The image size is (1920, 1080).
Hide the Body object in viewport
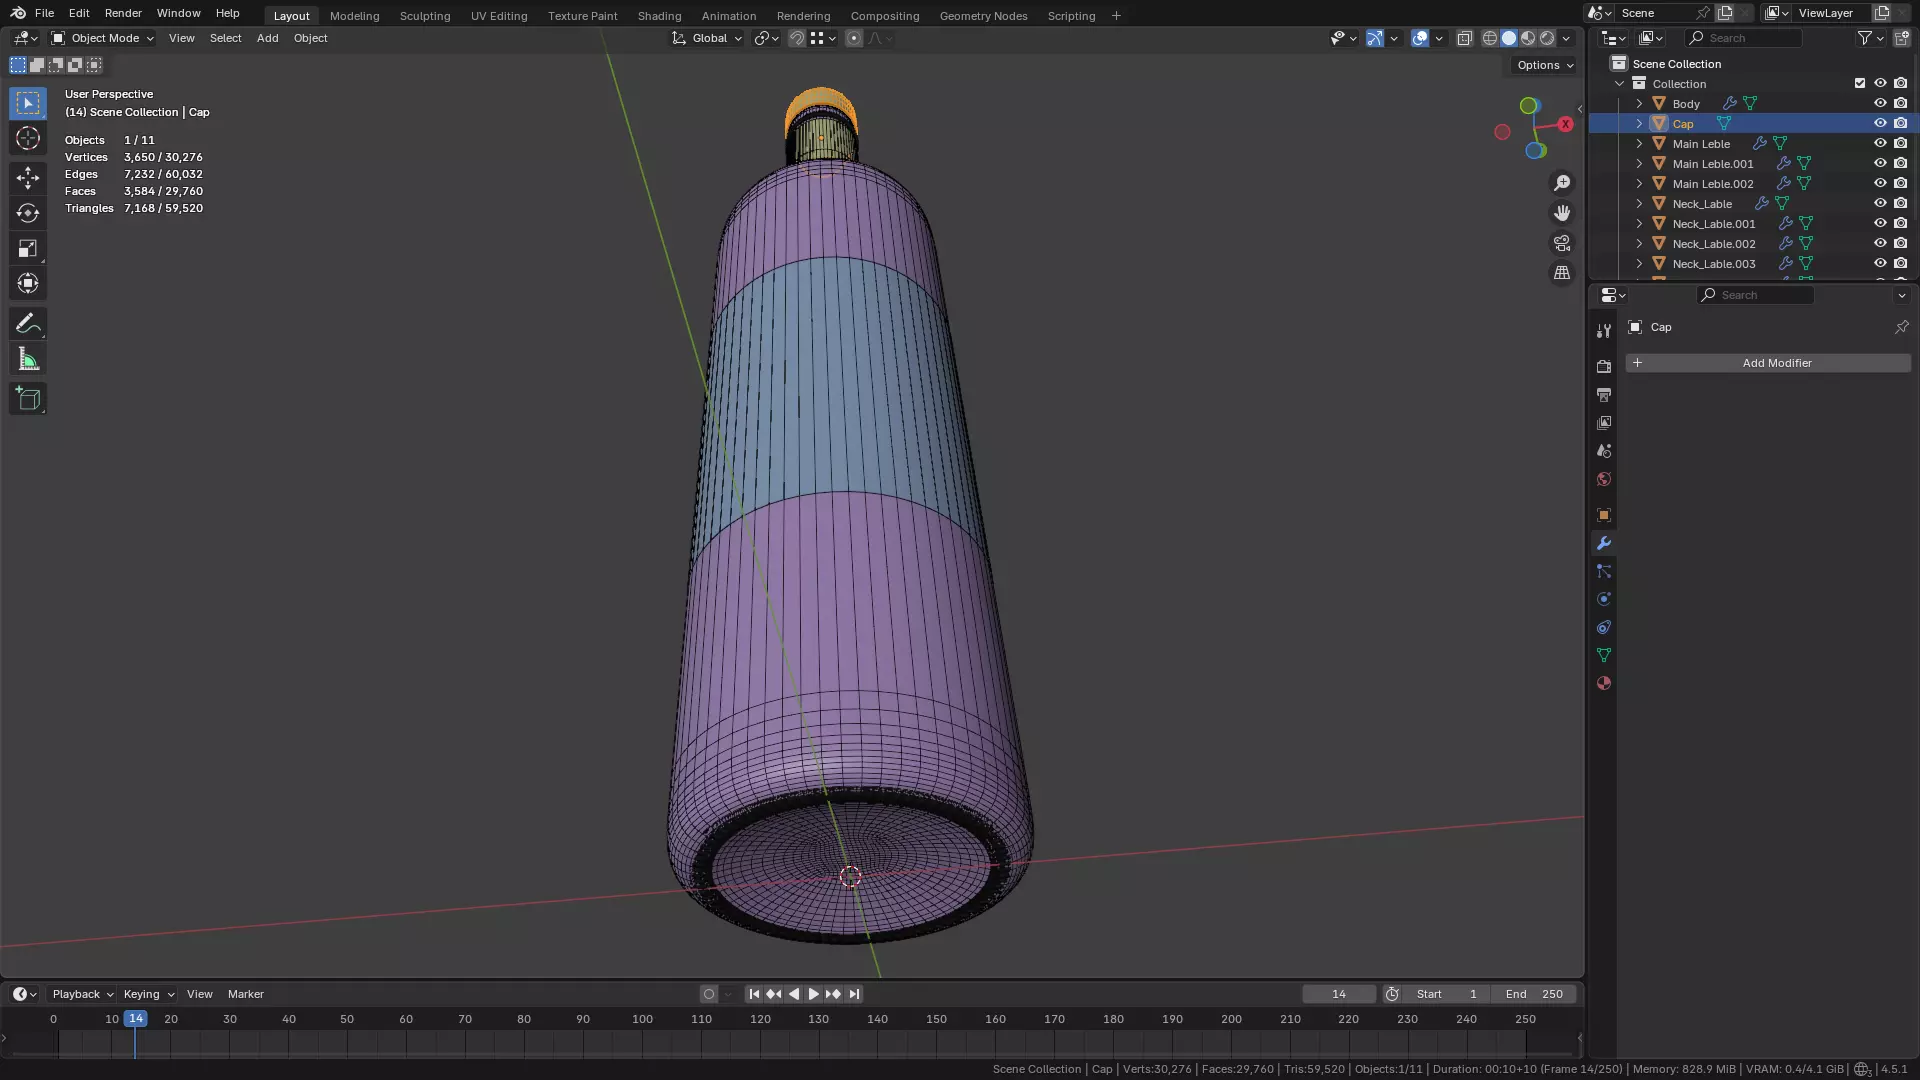click(x=1880, y=103)
